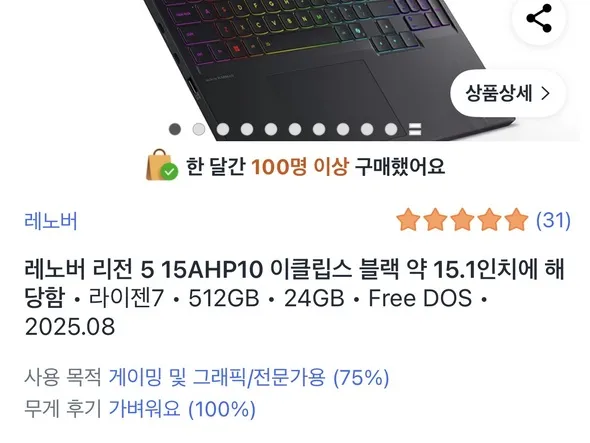Image resolution: width=590 pixels, height=443 pixels.
Task: Open 가벼워요 (100%) weight review link
Action: tap(182, 409)
